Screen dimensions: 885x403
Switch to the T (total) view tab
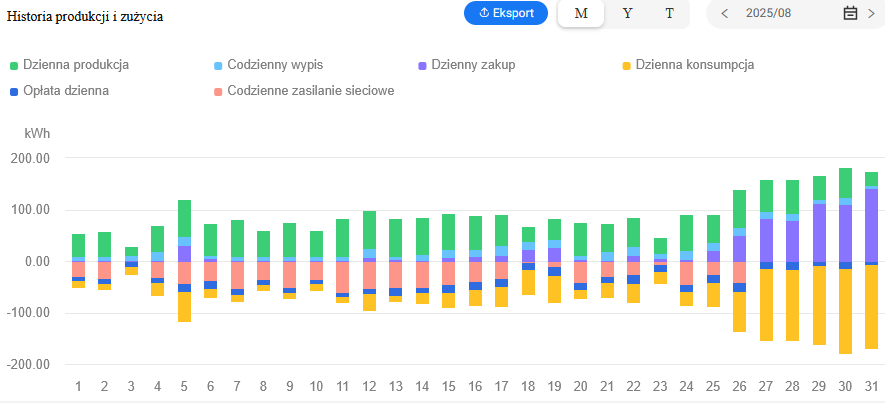pos(669,14)
